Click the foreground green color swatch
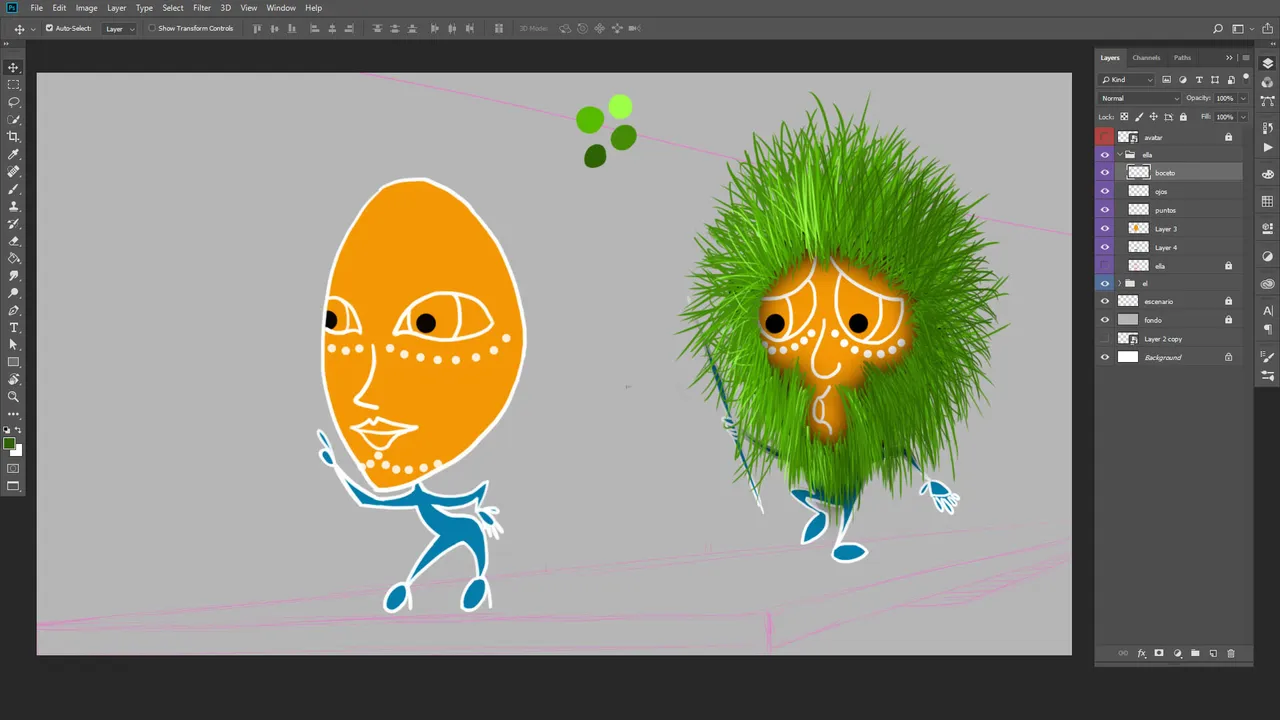This screenshot has width=1280, height=720. (x=9, y=443)
